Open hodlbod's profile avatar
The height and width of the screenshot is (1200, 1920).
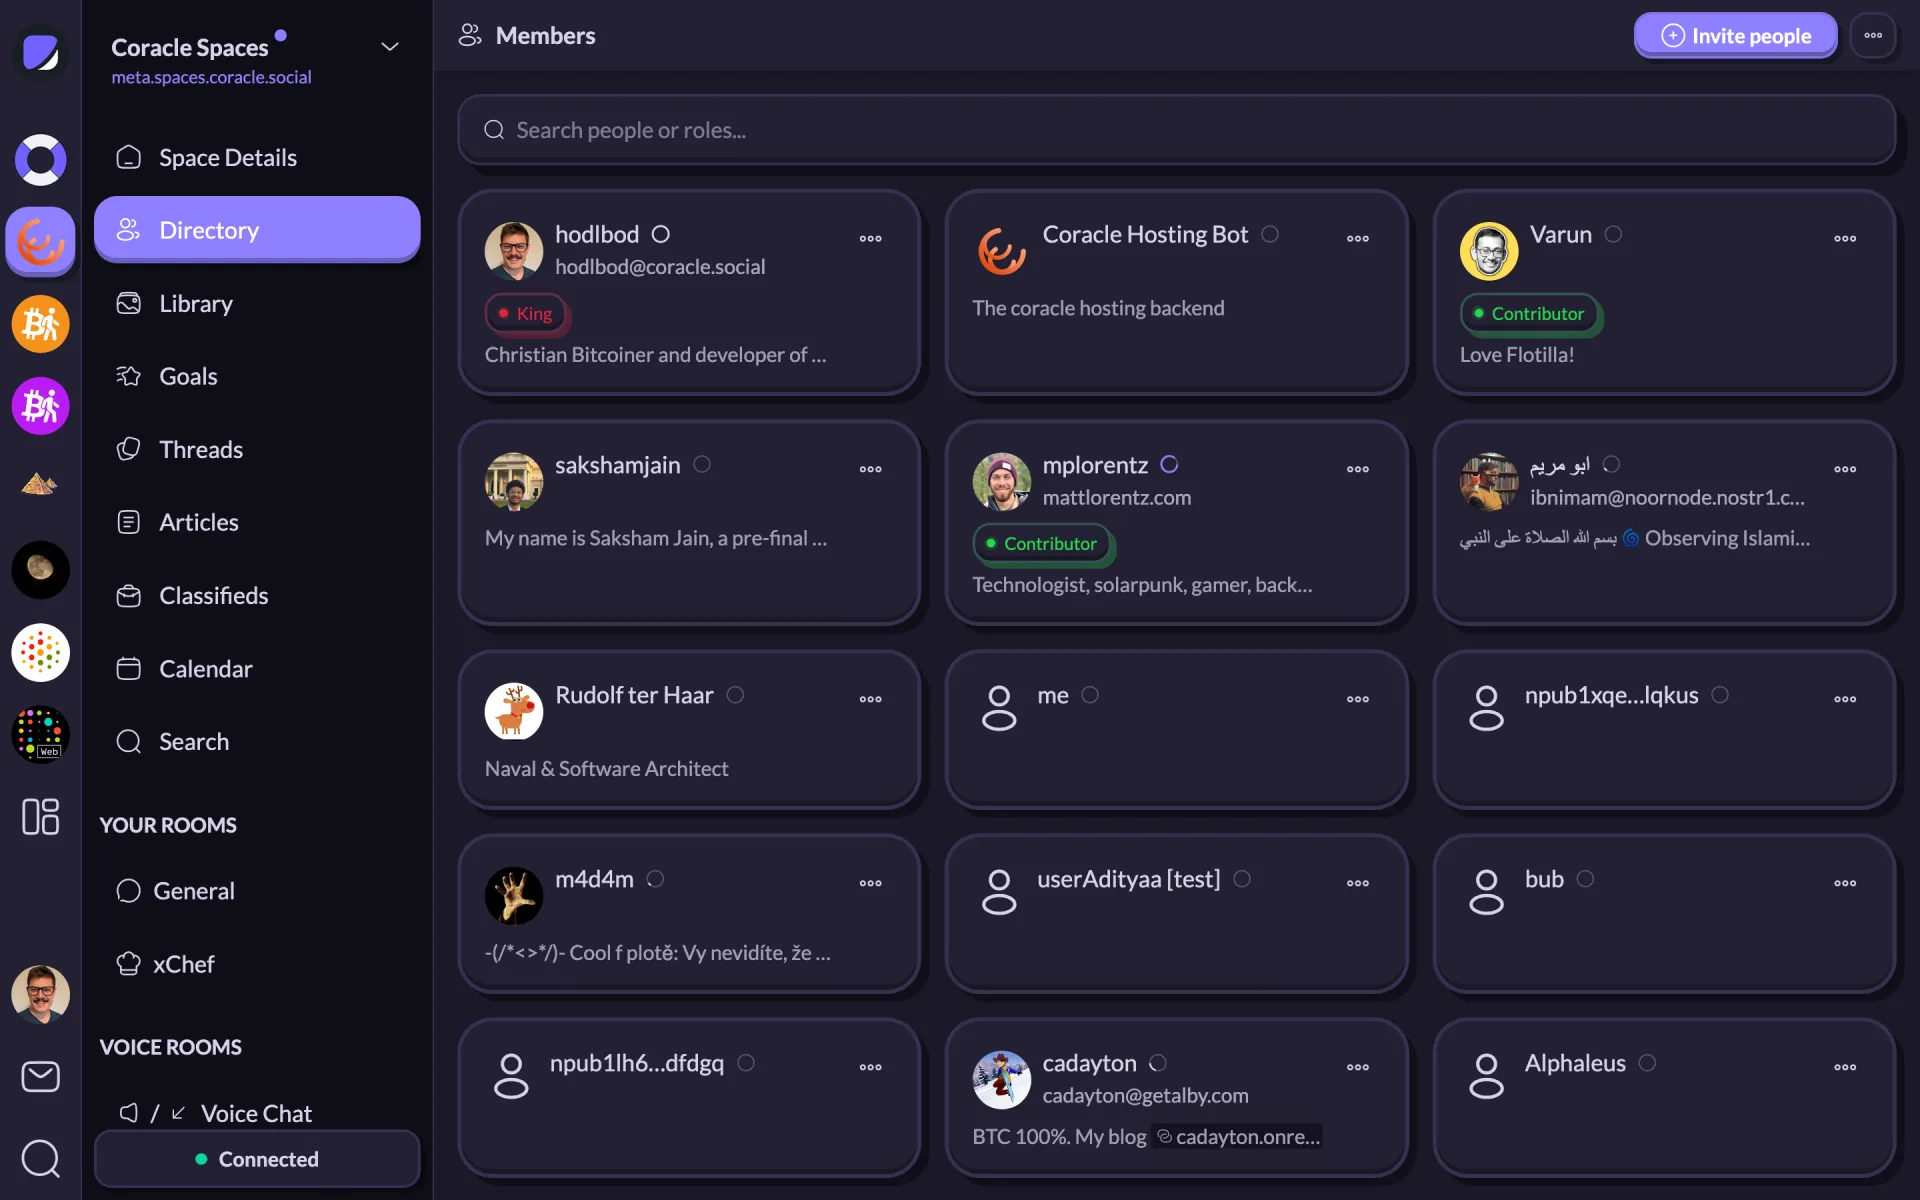[x=514, y=251]
